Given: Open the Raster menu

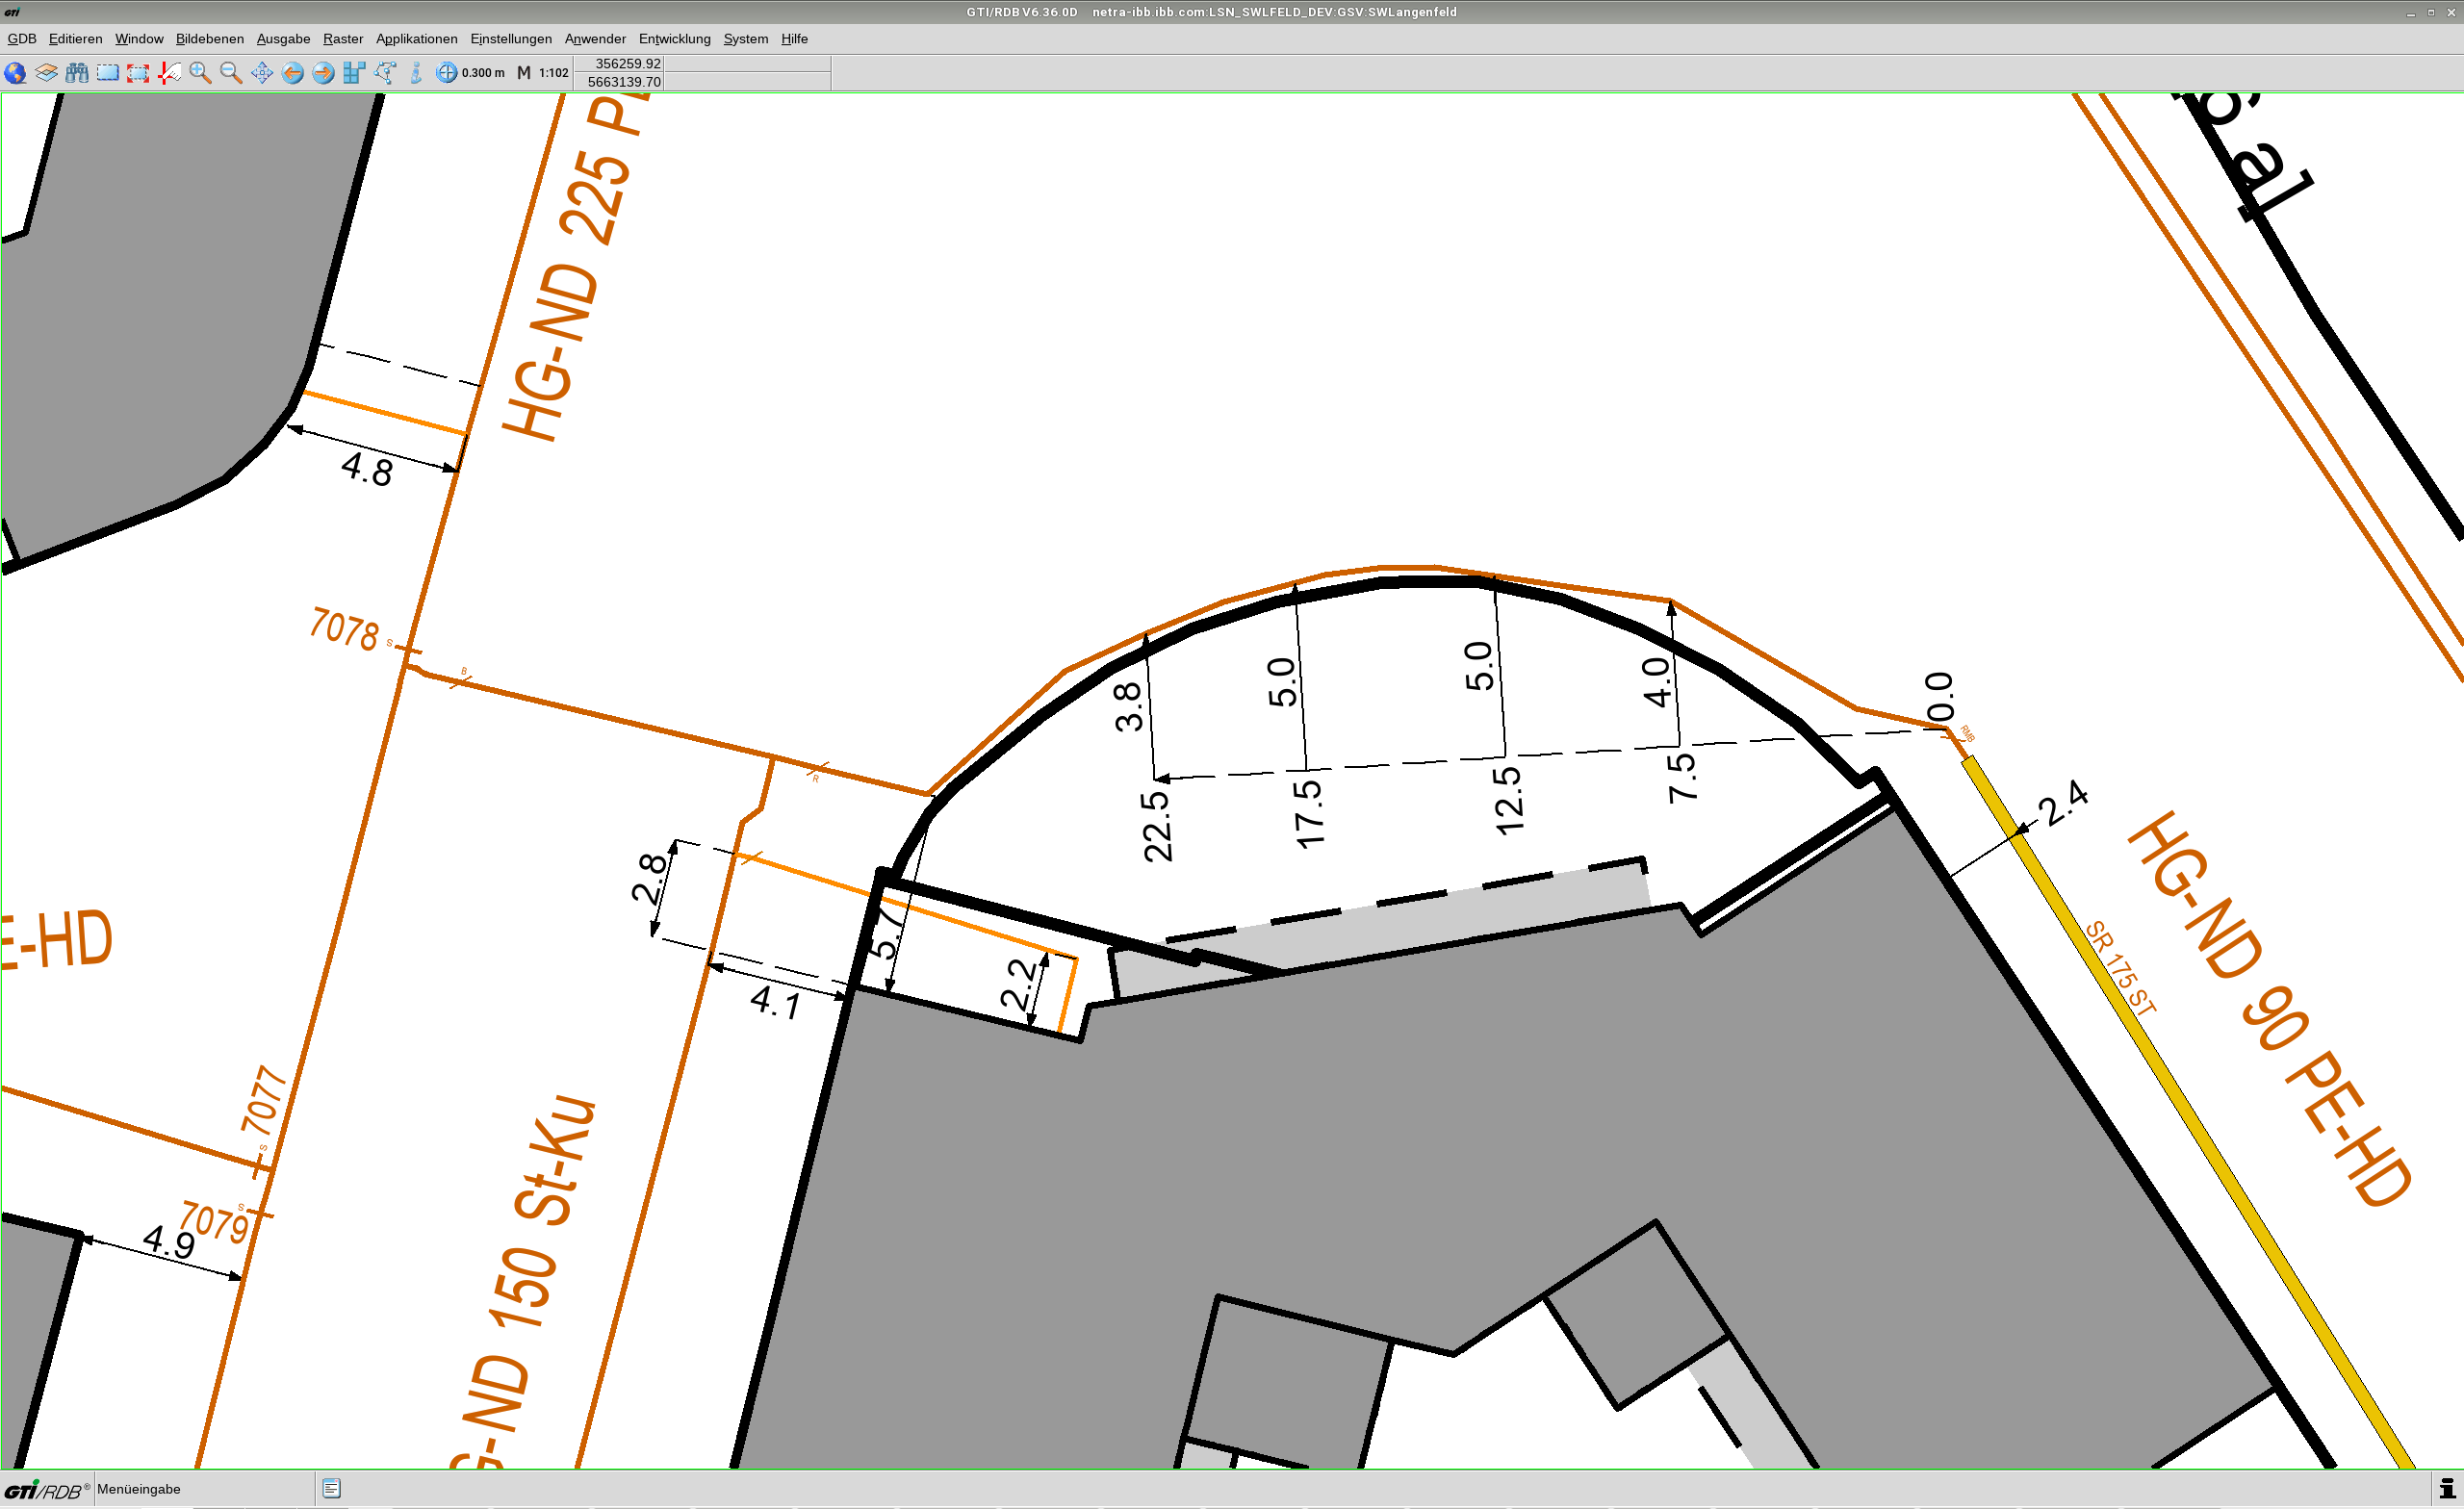Looking at the screenshot, I should point(342,39).
